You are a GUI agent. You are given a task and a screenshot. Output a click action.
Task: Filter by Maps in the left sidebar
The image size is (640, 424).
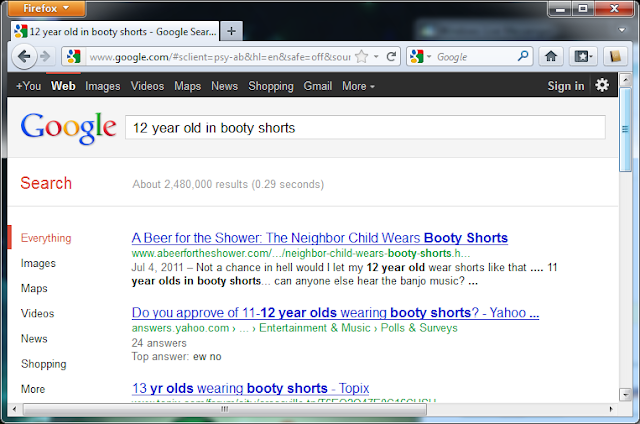(34, 288)
